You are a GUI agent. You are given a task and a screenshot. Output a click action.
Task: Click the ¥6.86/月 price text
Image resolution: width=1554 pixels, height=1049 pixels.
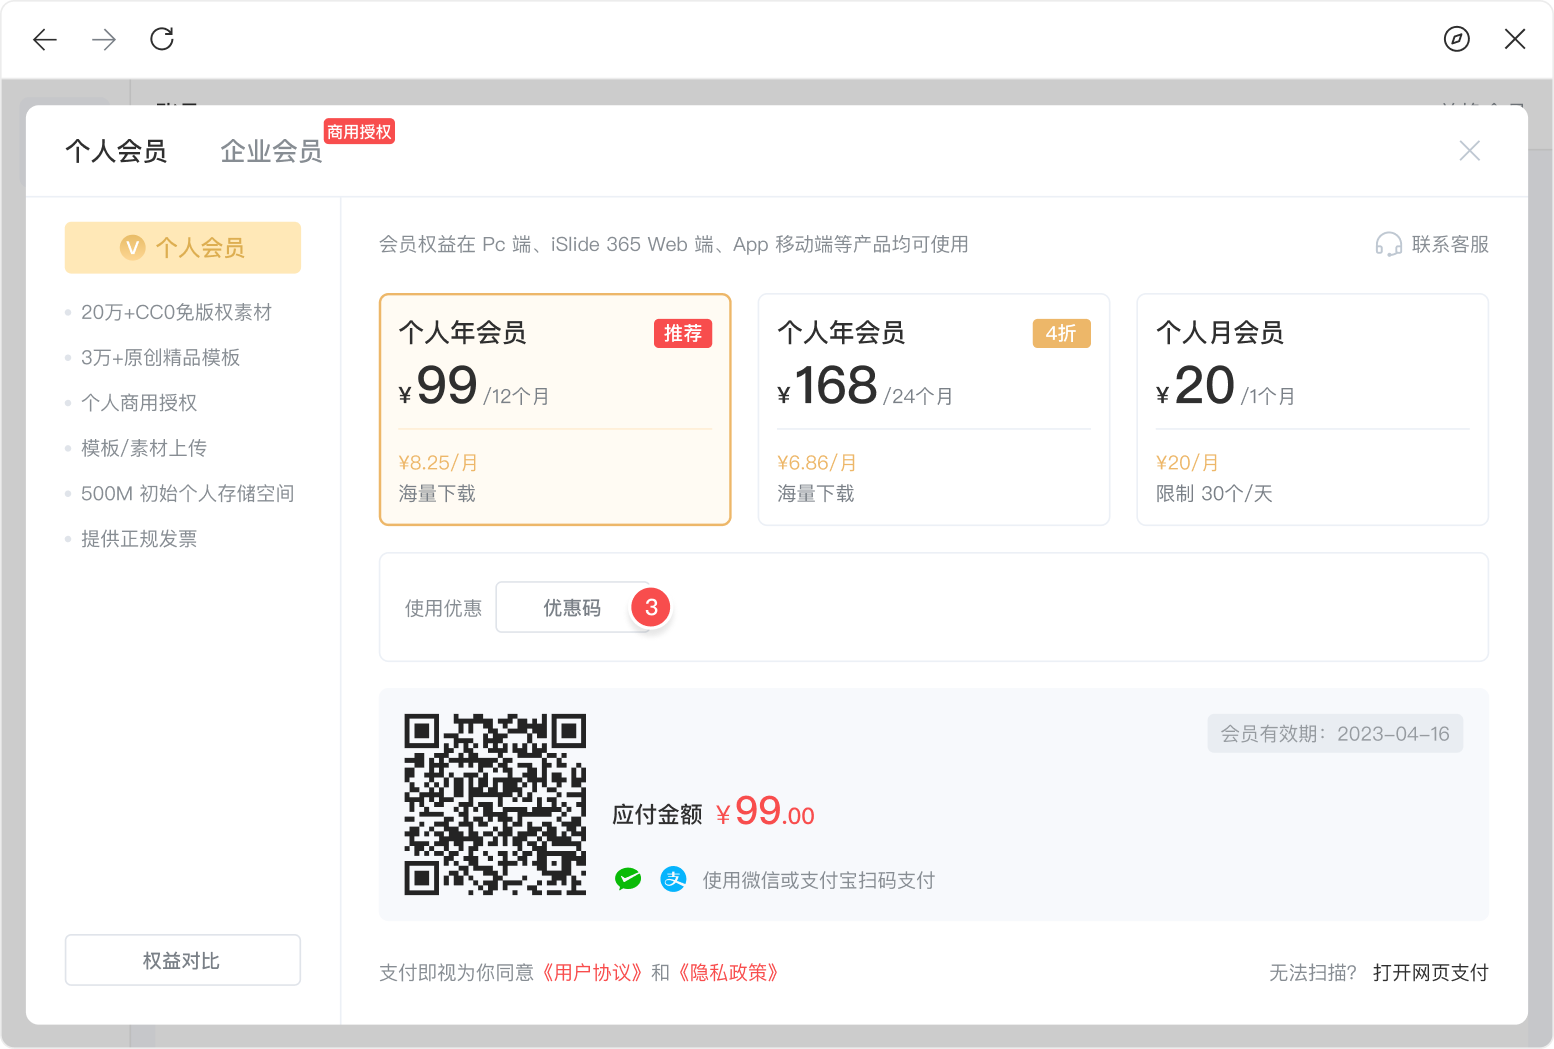[817, 462]
